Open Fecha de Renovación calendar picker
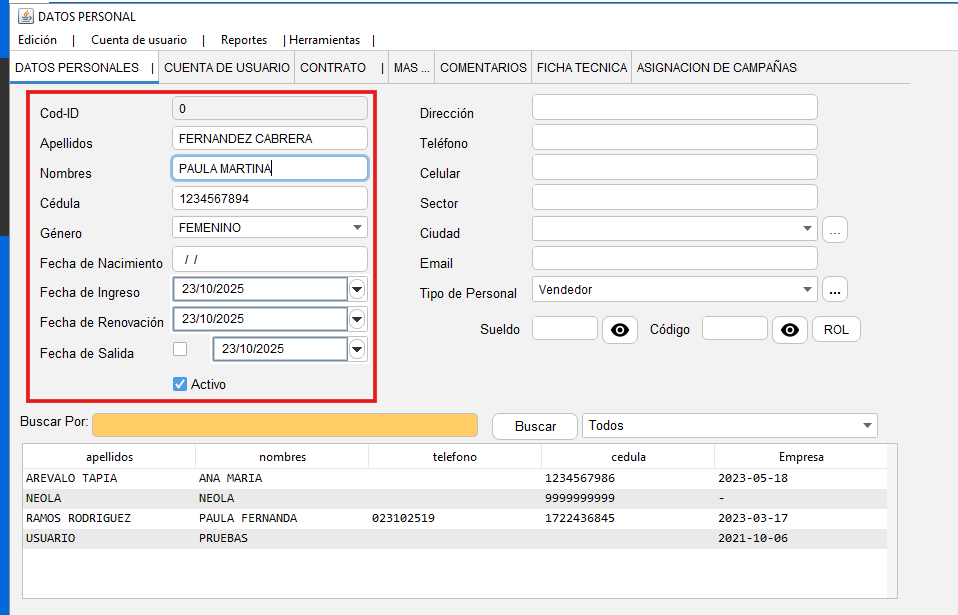 click(358, 319)
